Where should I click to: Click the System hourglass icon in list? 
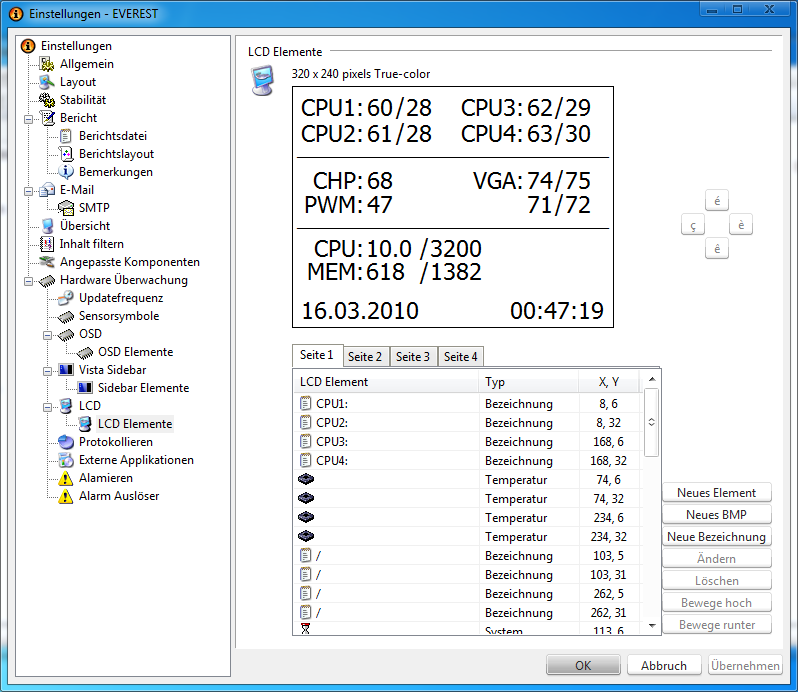(305, 629)
